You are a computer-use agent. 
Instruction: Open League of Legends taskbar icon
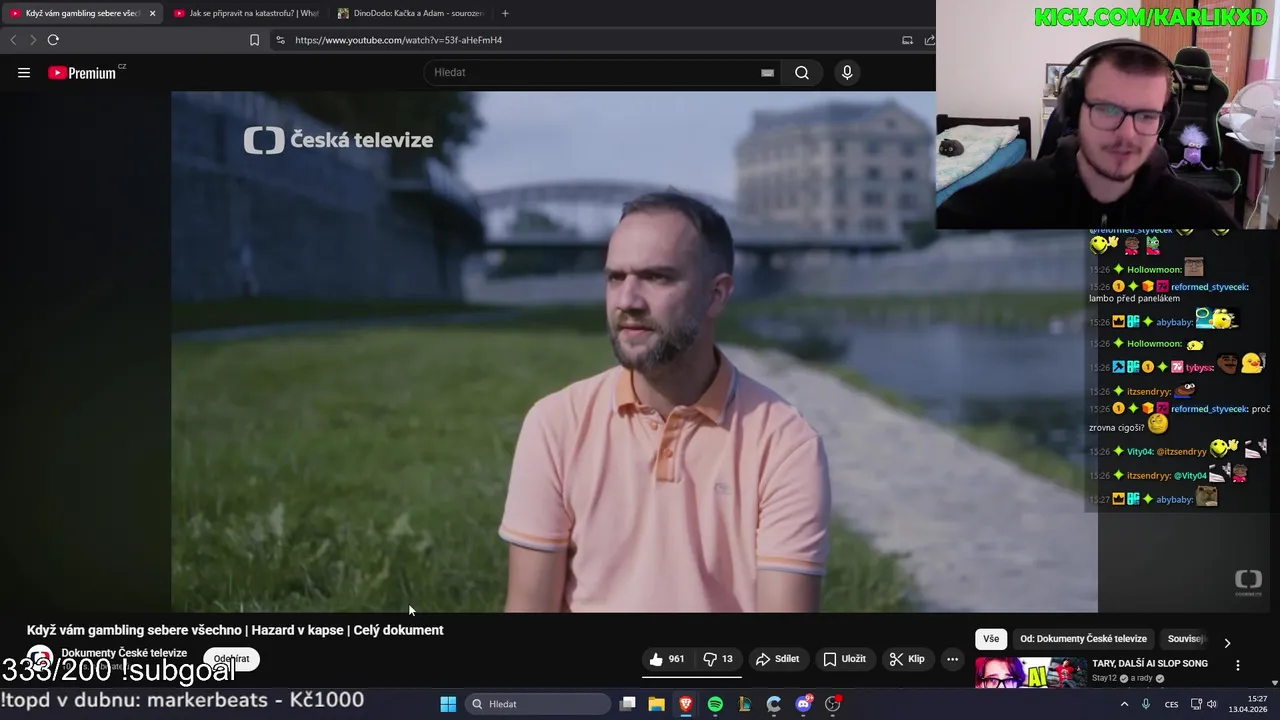pos(744,704)
